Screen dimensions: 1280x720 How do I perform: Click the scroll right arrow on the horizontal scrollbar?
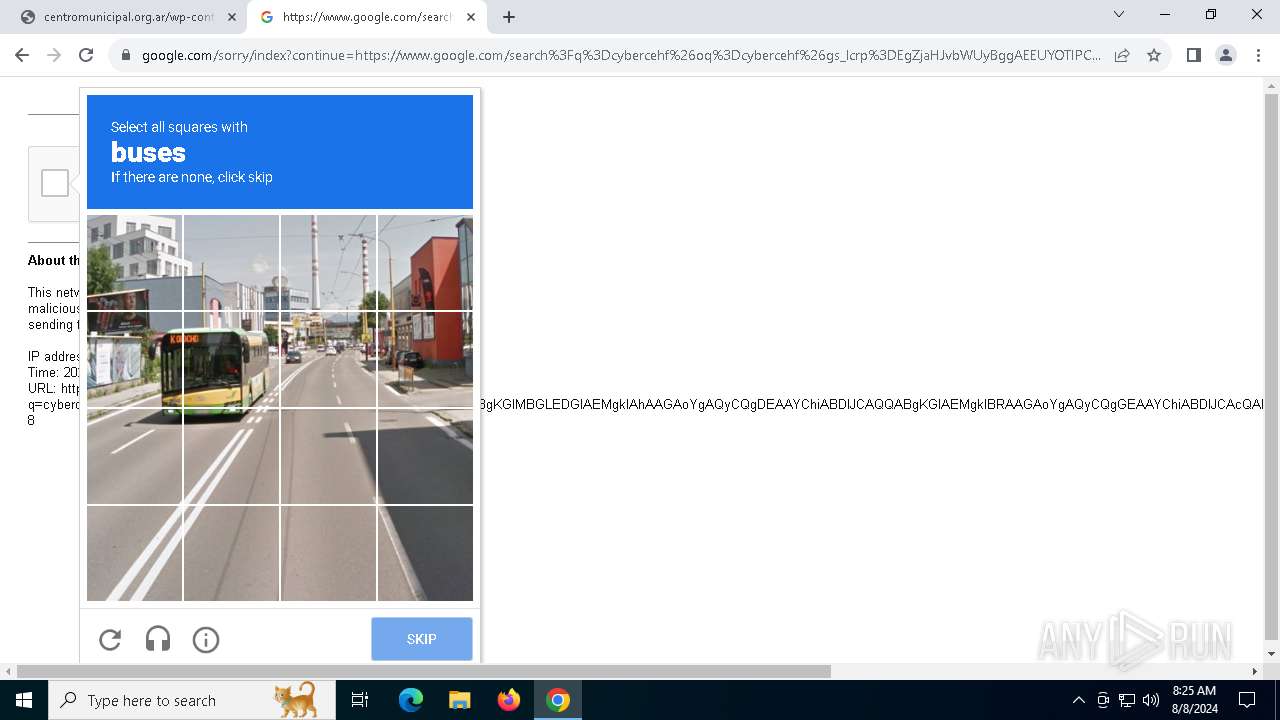click(x=1255, y=671)
